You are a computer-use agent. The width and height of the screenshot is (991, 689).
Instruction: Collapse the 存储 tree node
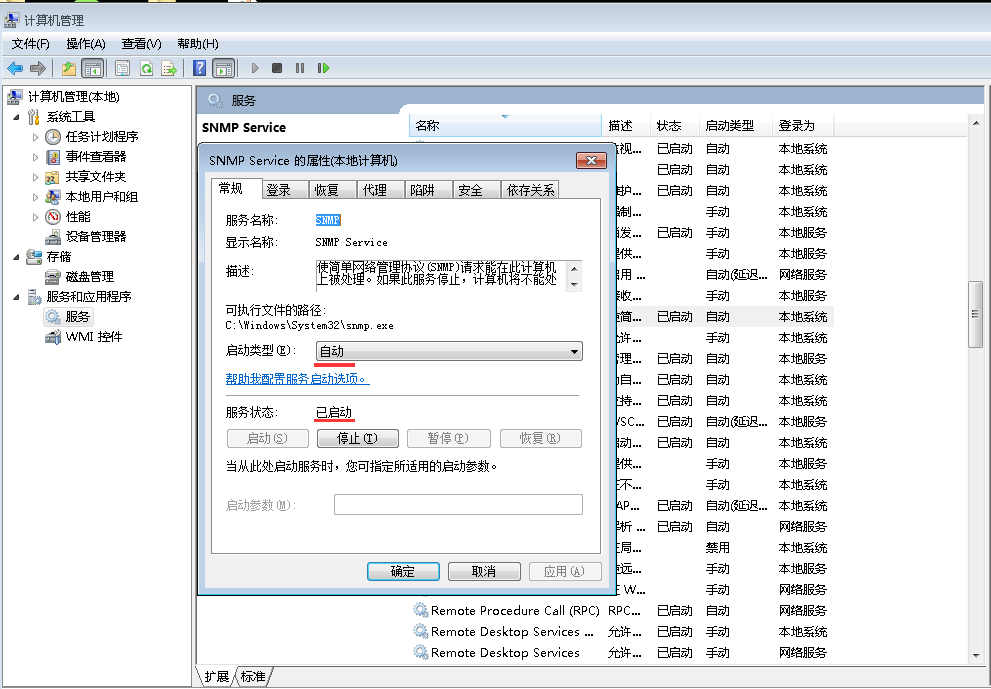click(x=16, y=257)
